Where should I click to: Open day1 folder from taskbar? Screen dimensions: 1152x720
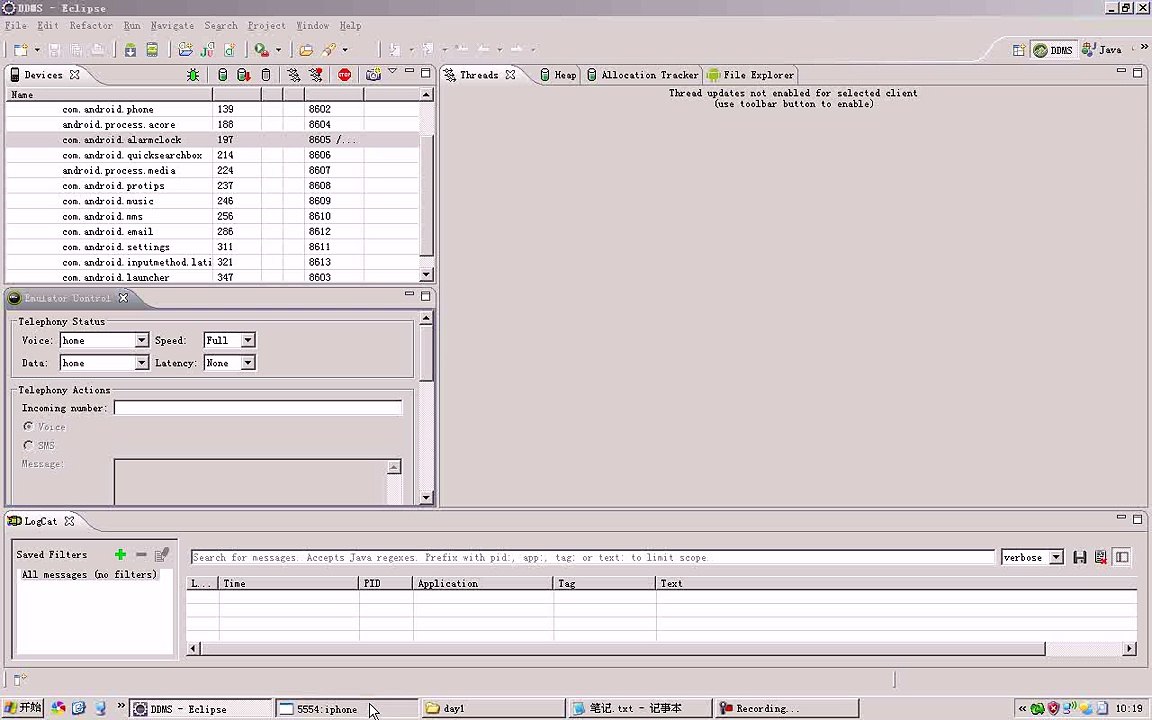[x=493, y=709]
